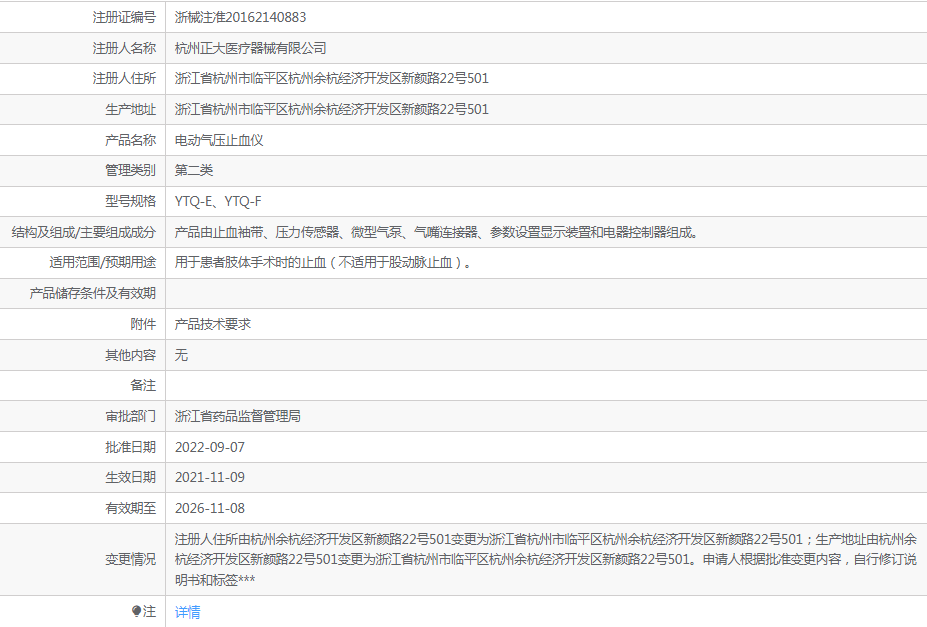Screen dimensions: 927x627
Task: Select registration number 浙械注准20162140883
Action: tap(241, 17)
